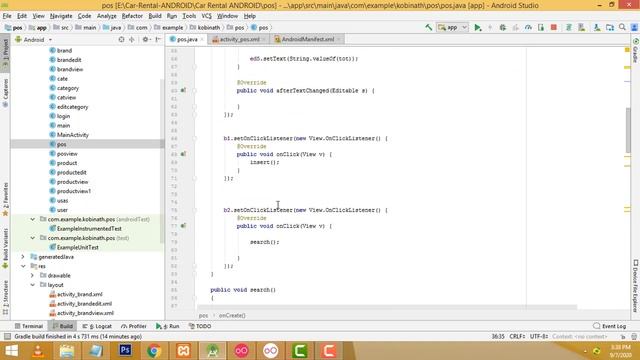Open the Navigate menu
Screen dimensions: 640x360
pyautogui.click(x=61, y=16)
